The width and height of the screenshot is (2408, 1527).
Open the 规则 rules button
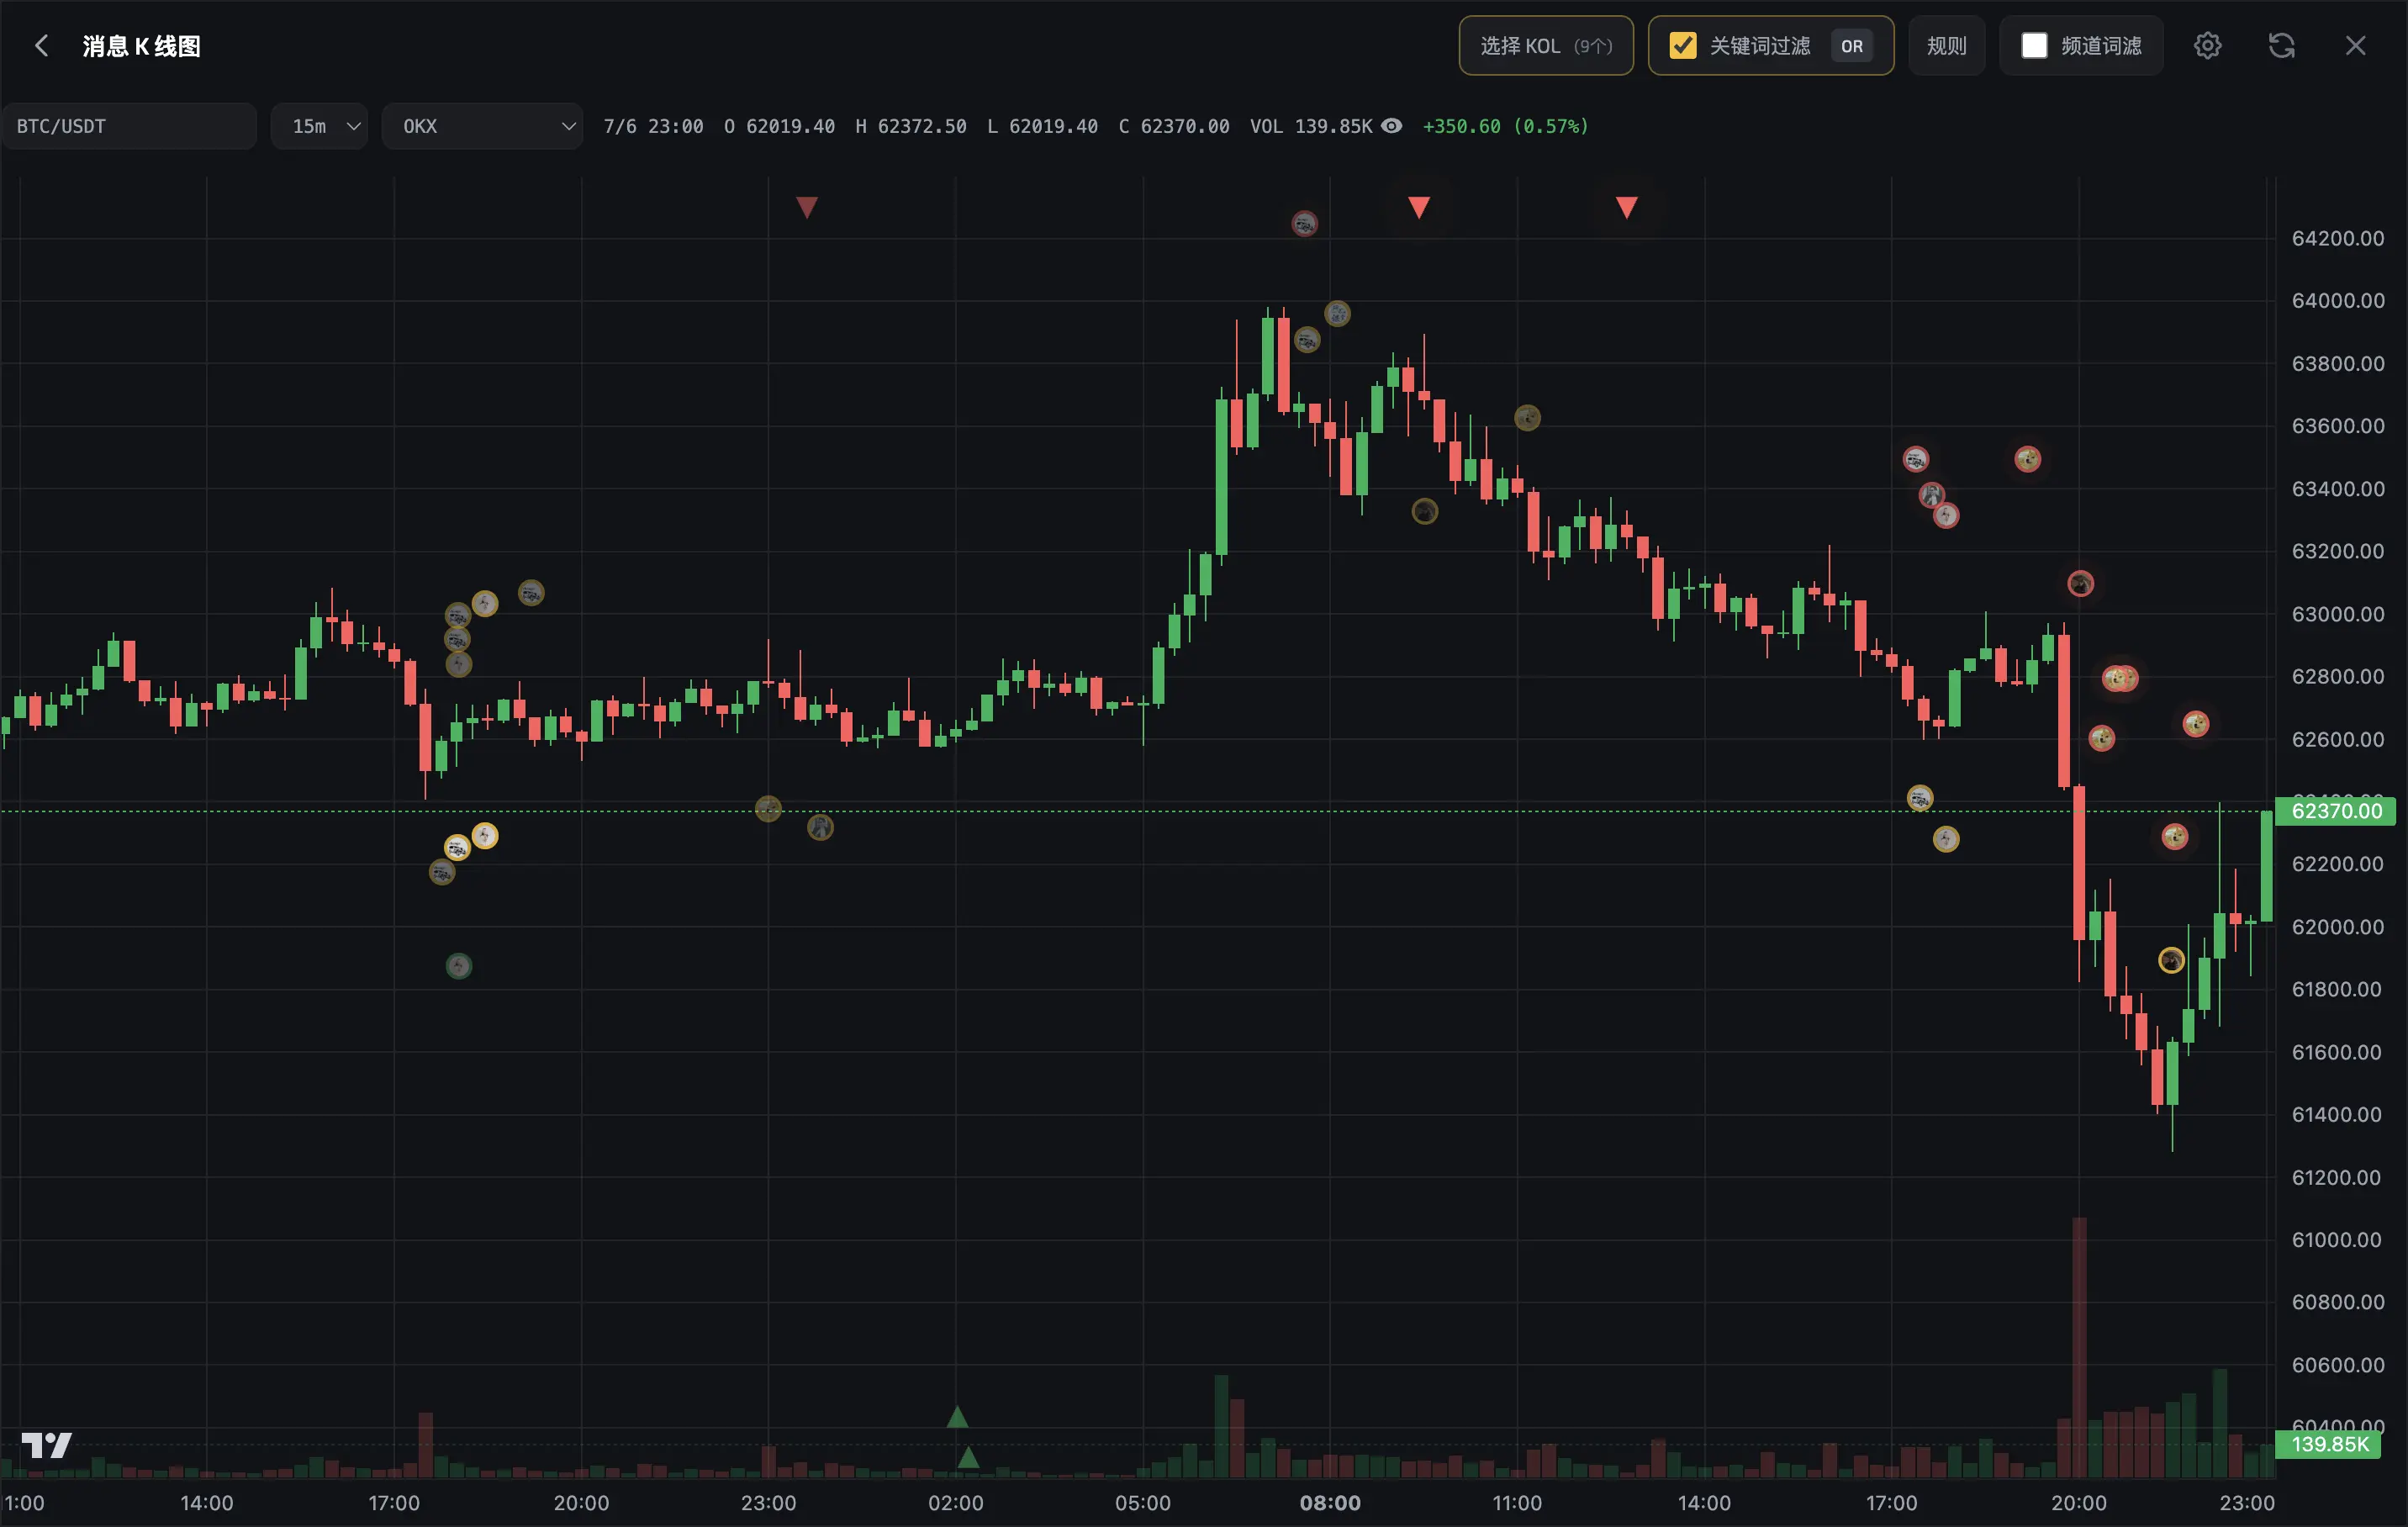(1946, 45)
